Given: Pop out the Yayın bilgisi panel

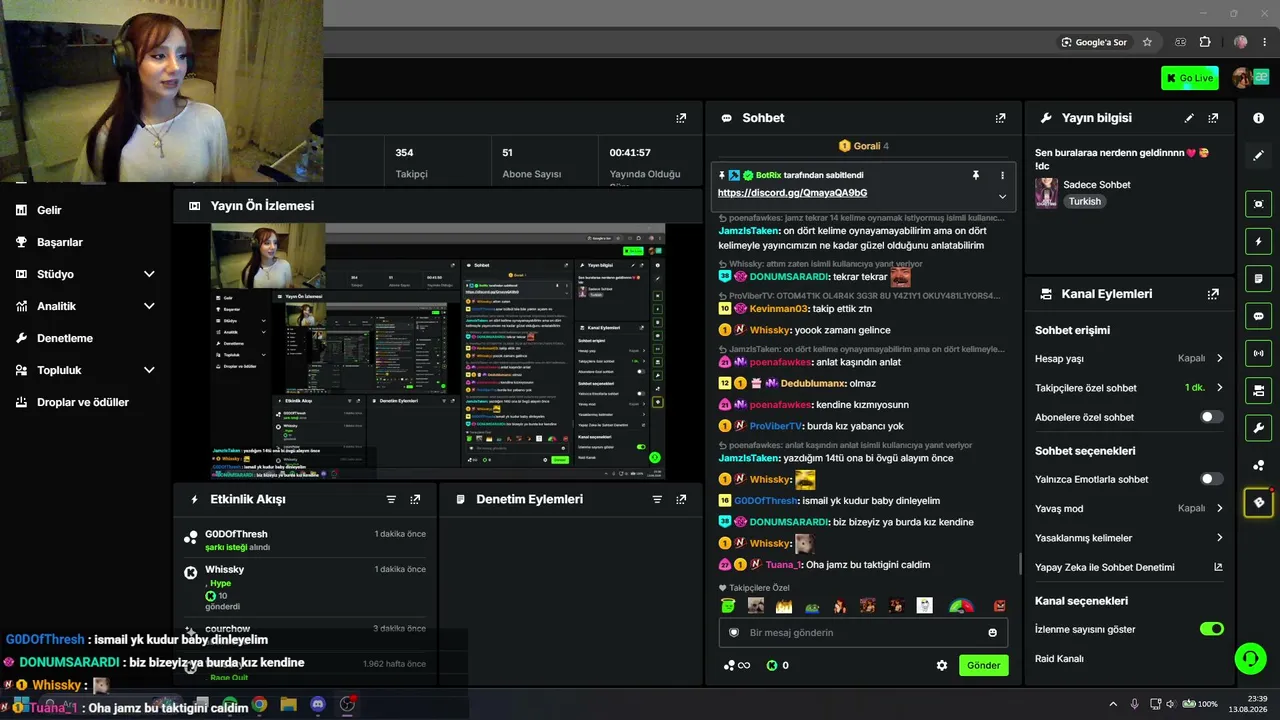Looking at the screenshot, I should (1213, 118).
